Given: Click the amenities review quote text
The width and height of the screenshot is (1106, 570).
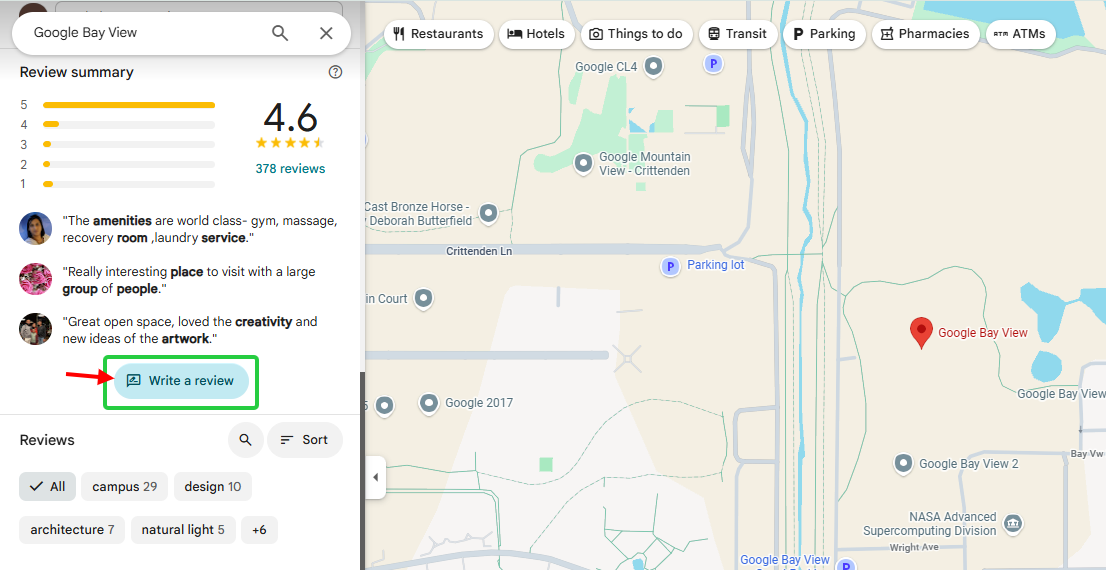Looking at the screenshot, I should (x=200, y=229).
